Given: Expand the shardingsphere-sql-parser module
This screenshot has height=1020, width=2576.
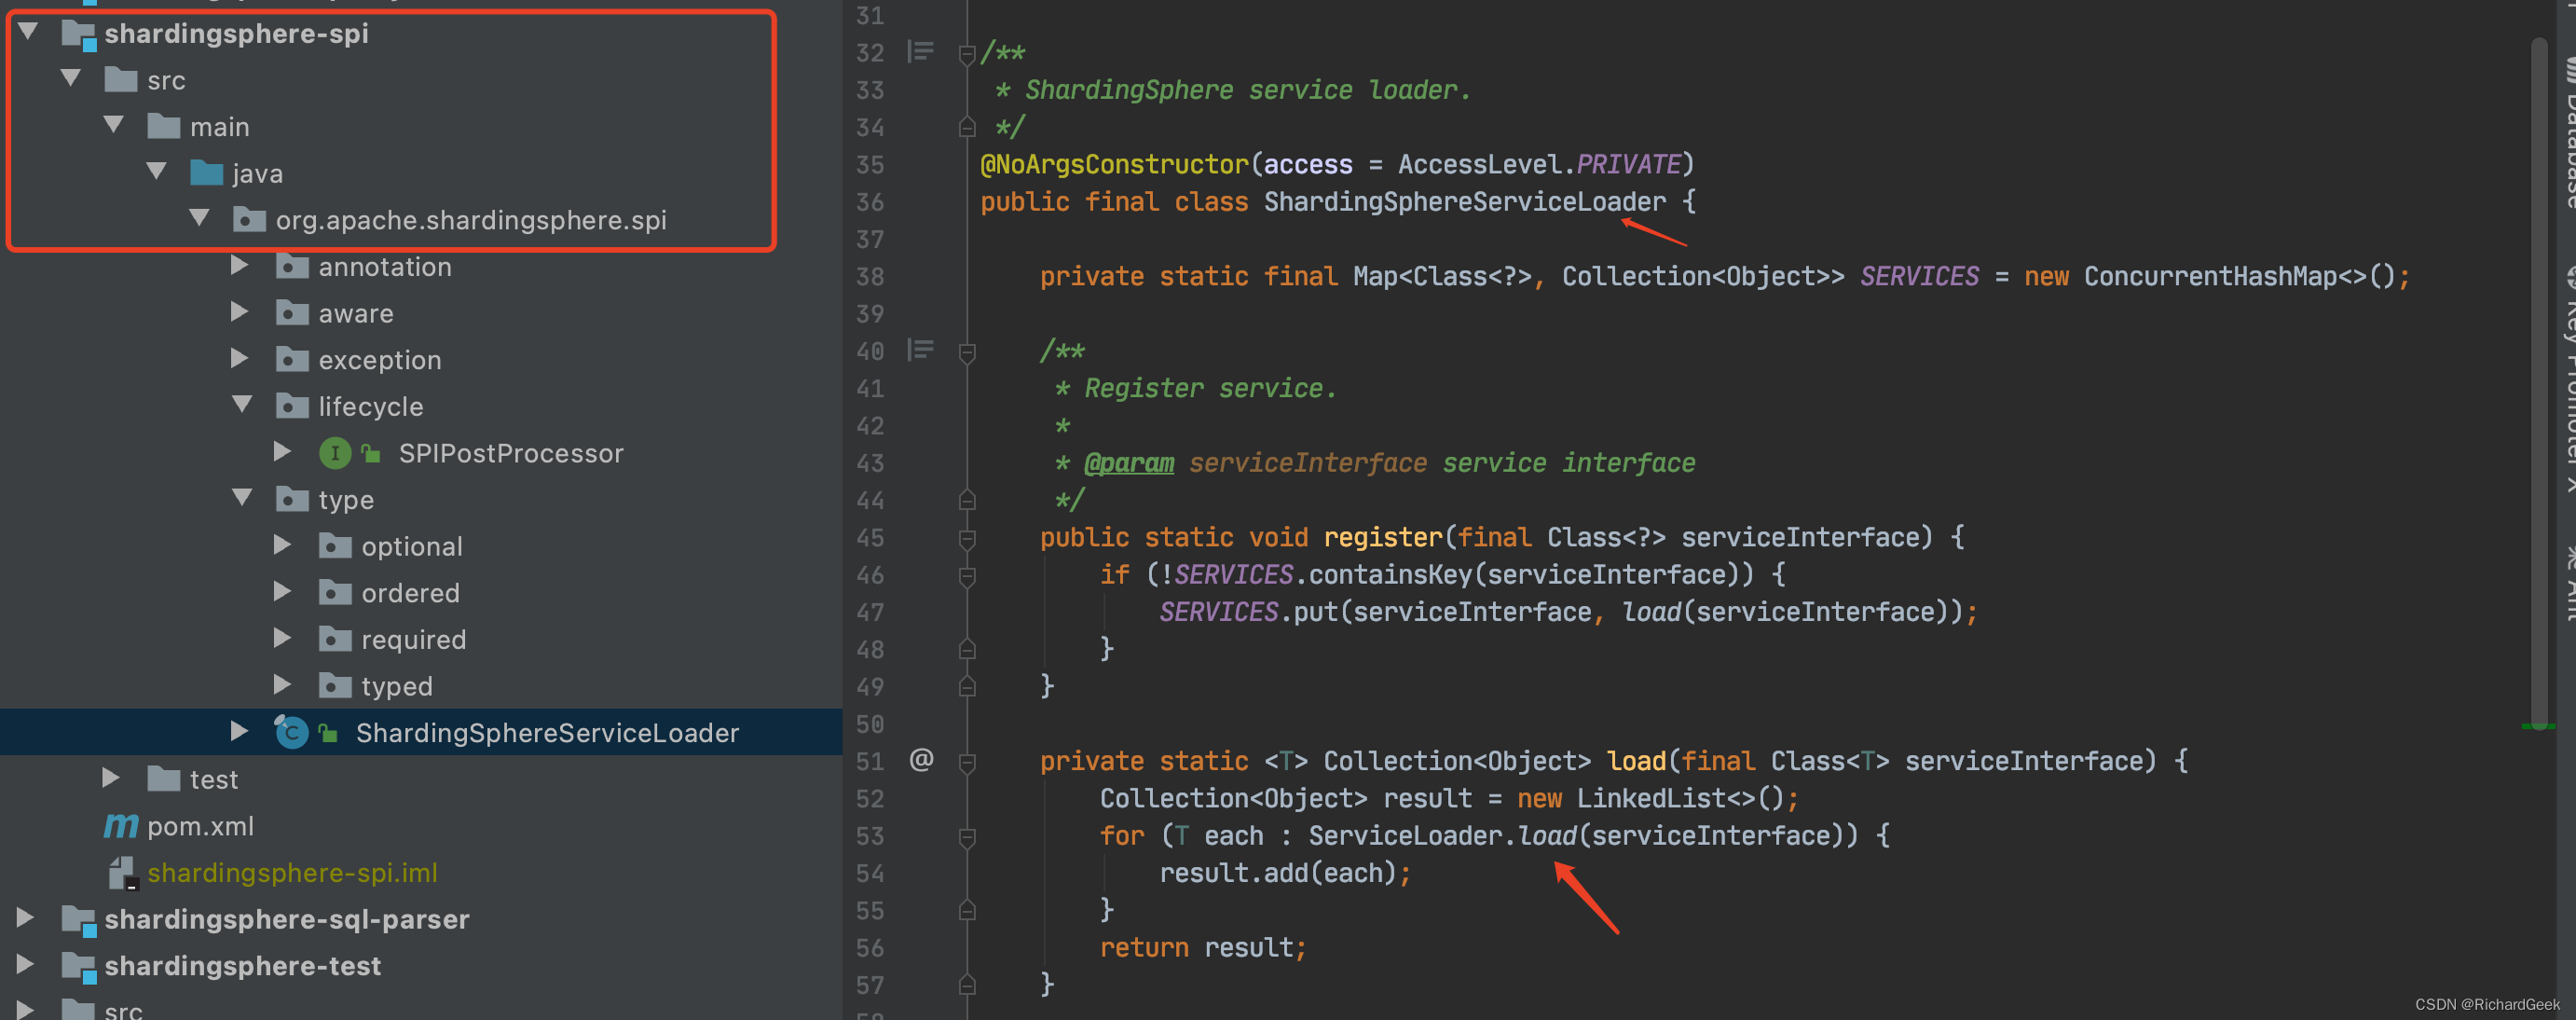Looking at the screenshot, I should (x=26, y=918).
